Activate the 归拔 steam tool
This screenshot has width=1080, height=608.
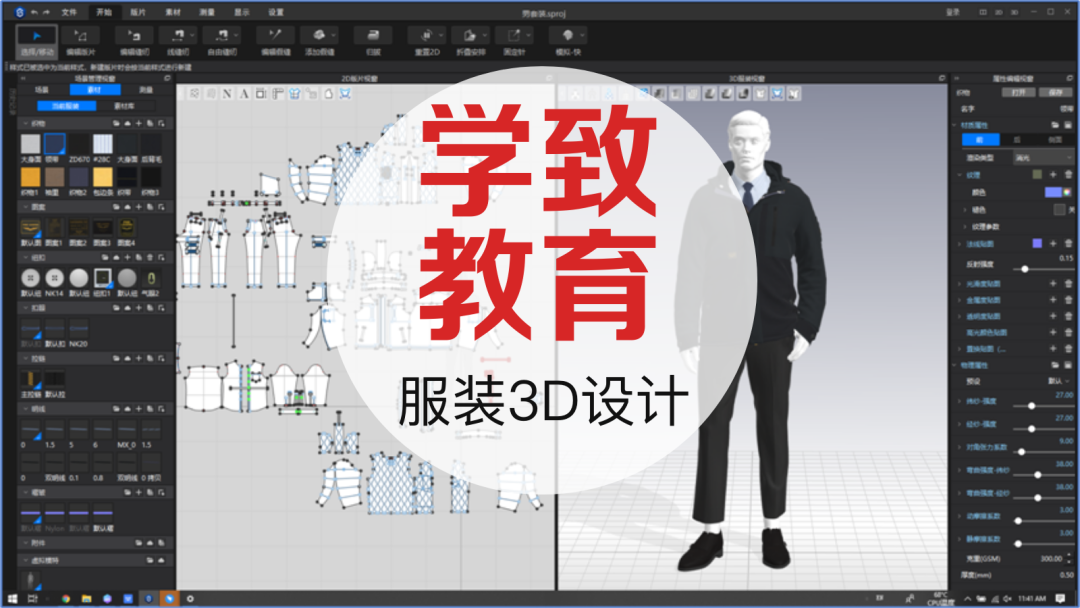373,38
